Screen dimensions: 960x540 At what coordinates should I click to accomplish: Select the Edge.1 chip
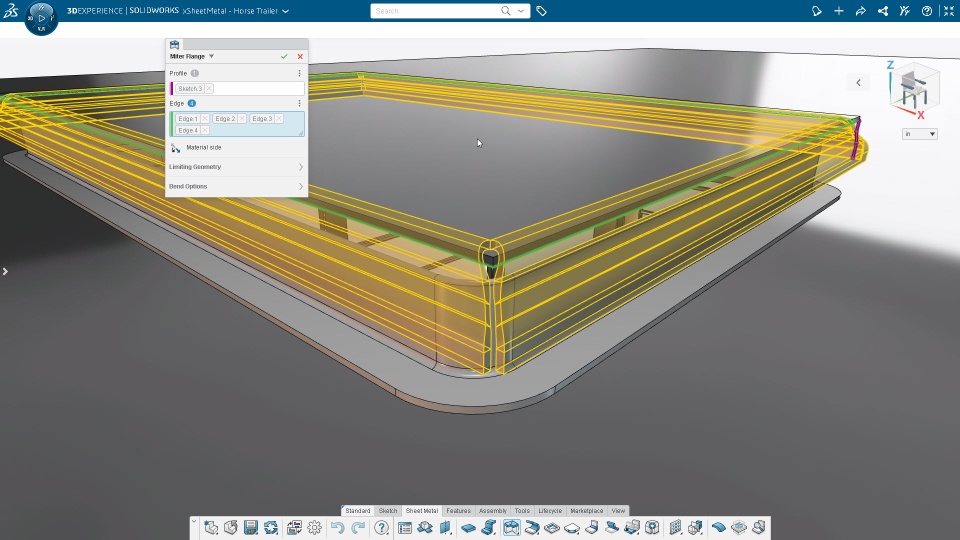(x=188, y=119)
